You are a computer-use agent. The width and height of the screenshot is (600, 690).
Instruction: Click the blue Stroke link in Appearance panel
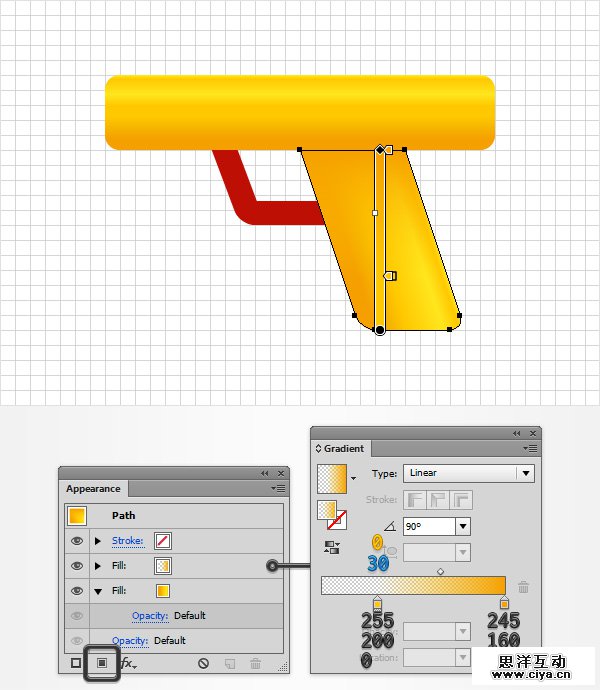128,541
